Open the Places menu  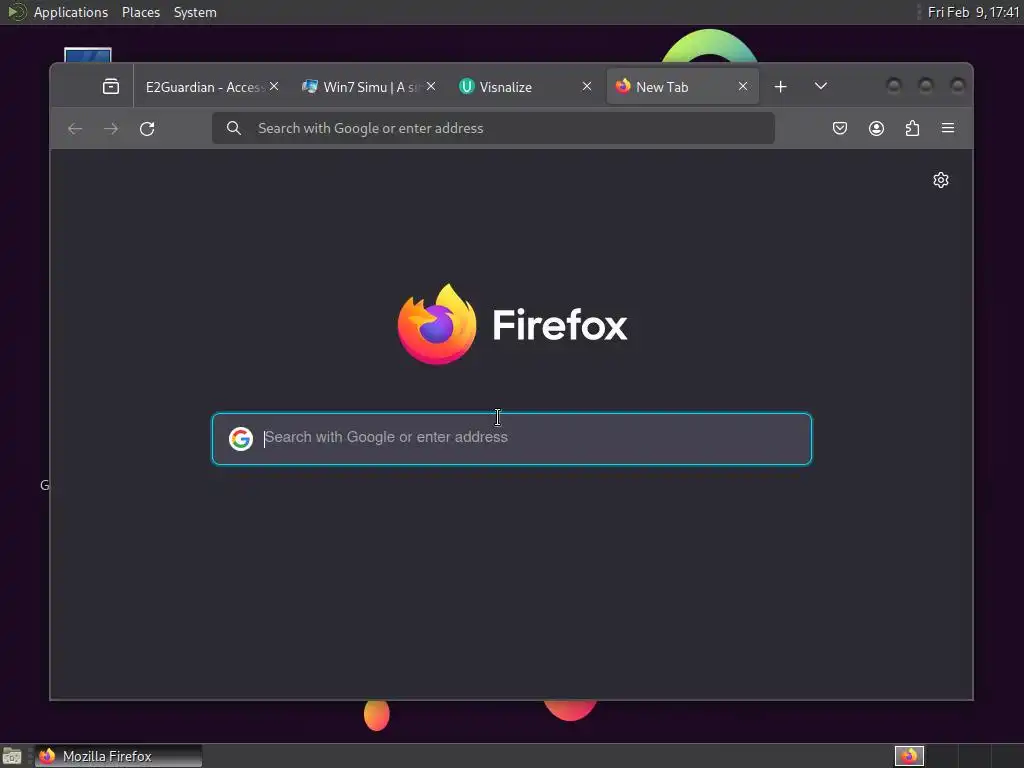(x=141, y=12)
